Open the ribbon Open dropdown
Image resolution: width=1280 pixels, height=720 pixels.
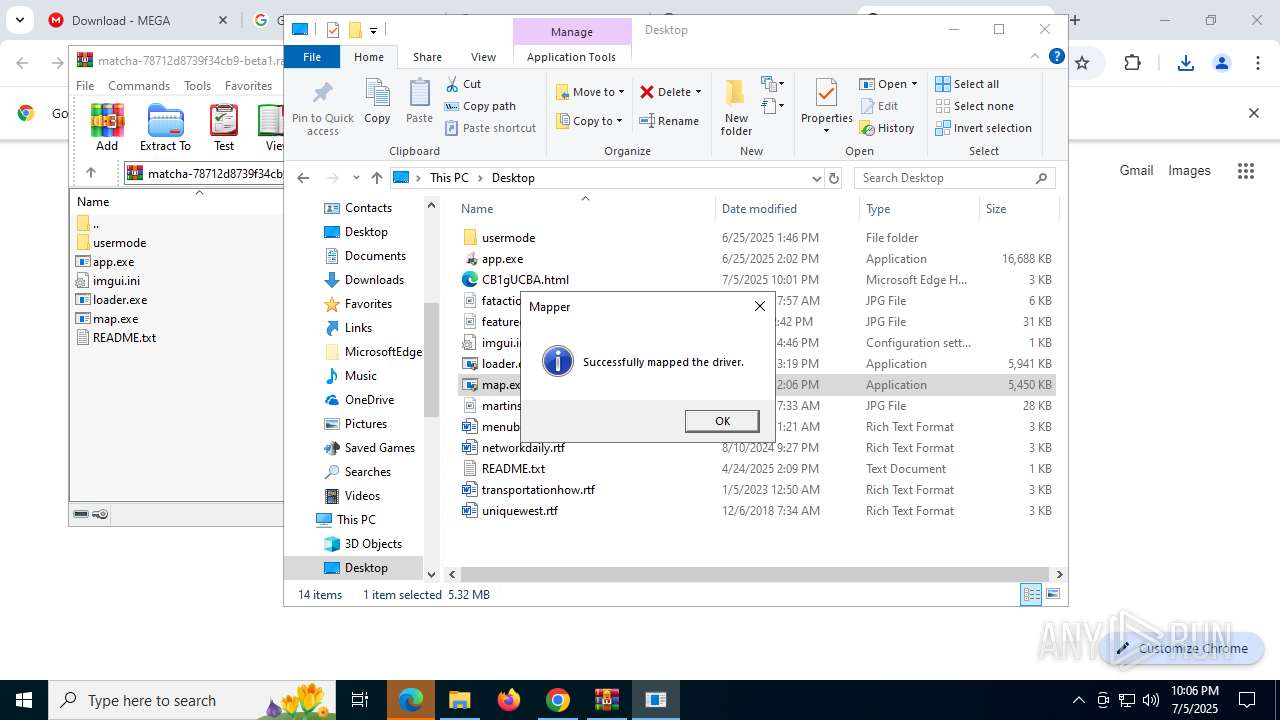pos(888,84)
